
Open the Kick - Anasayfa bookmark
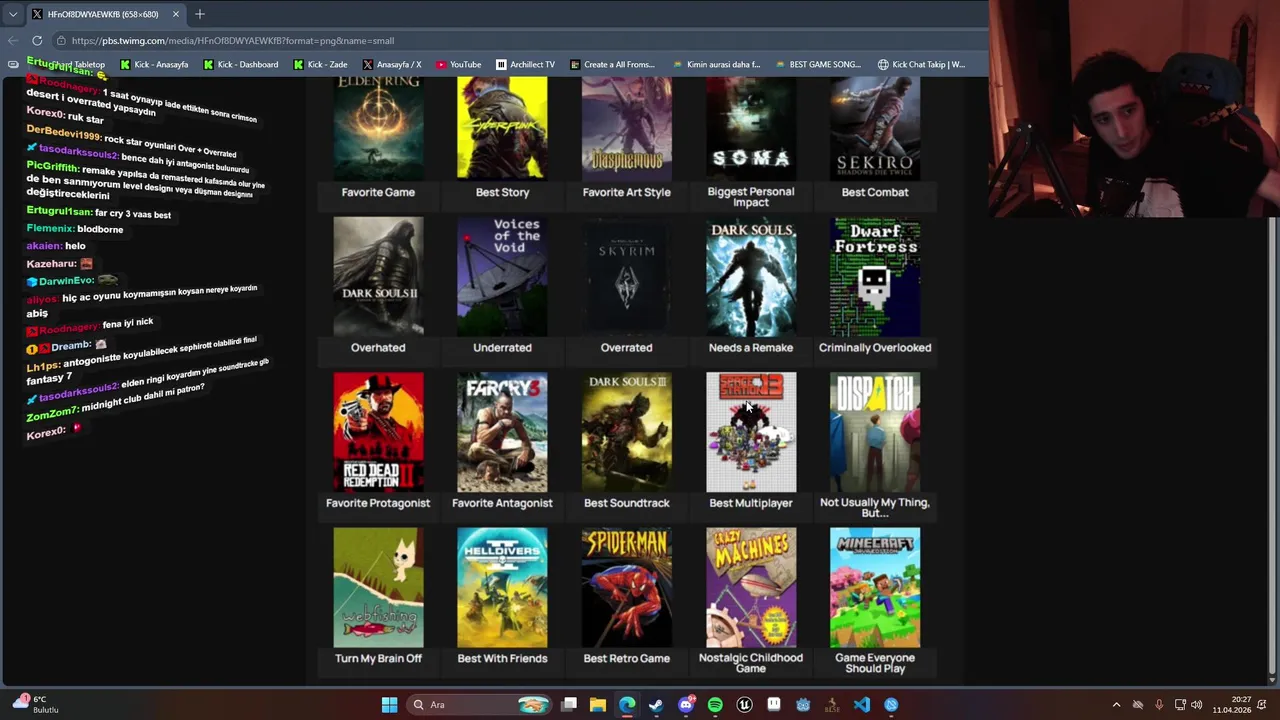(153, 64)
